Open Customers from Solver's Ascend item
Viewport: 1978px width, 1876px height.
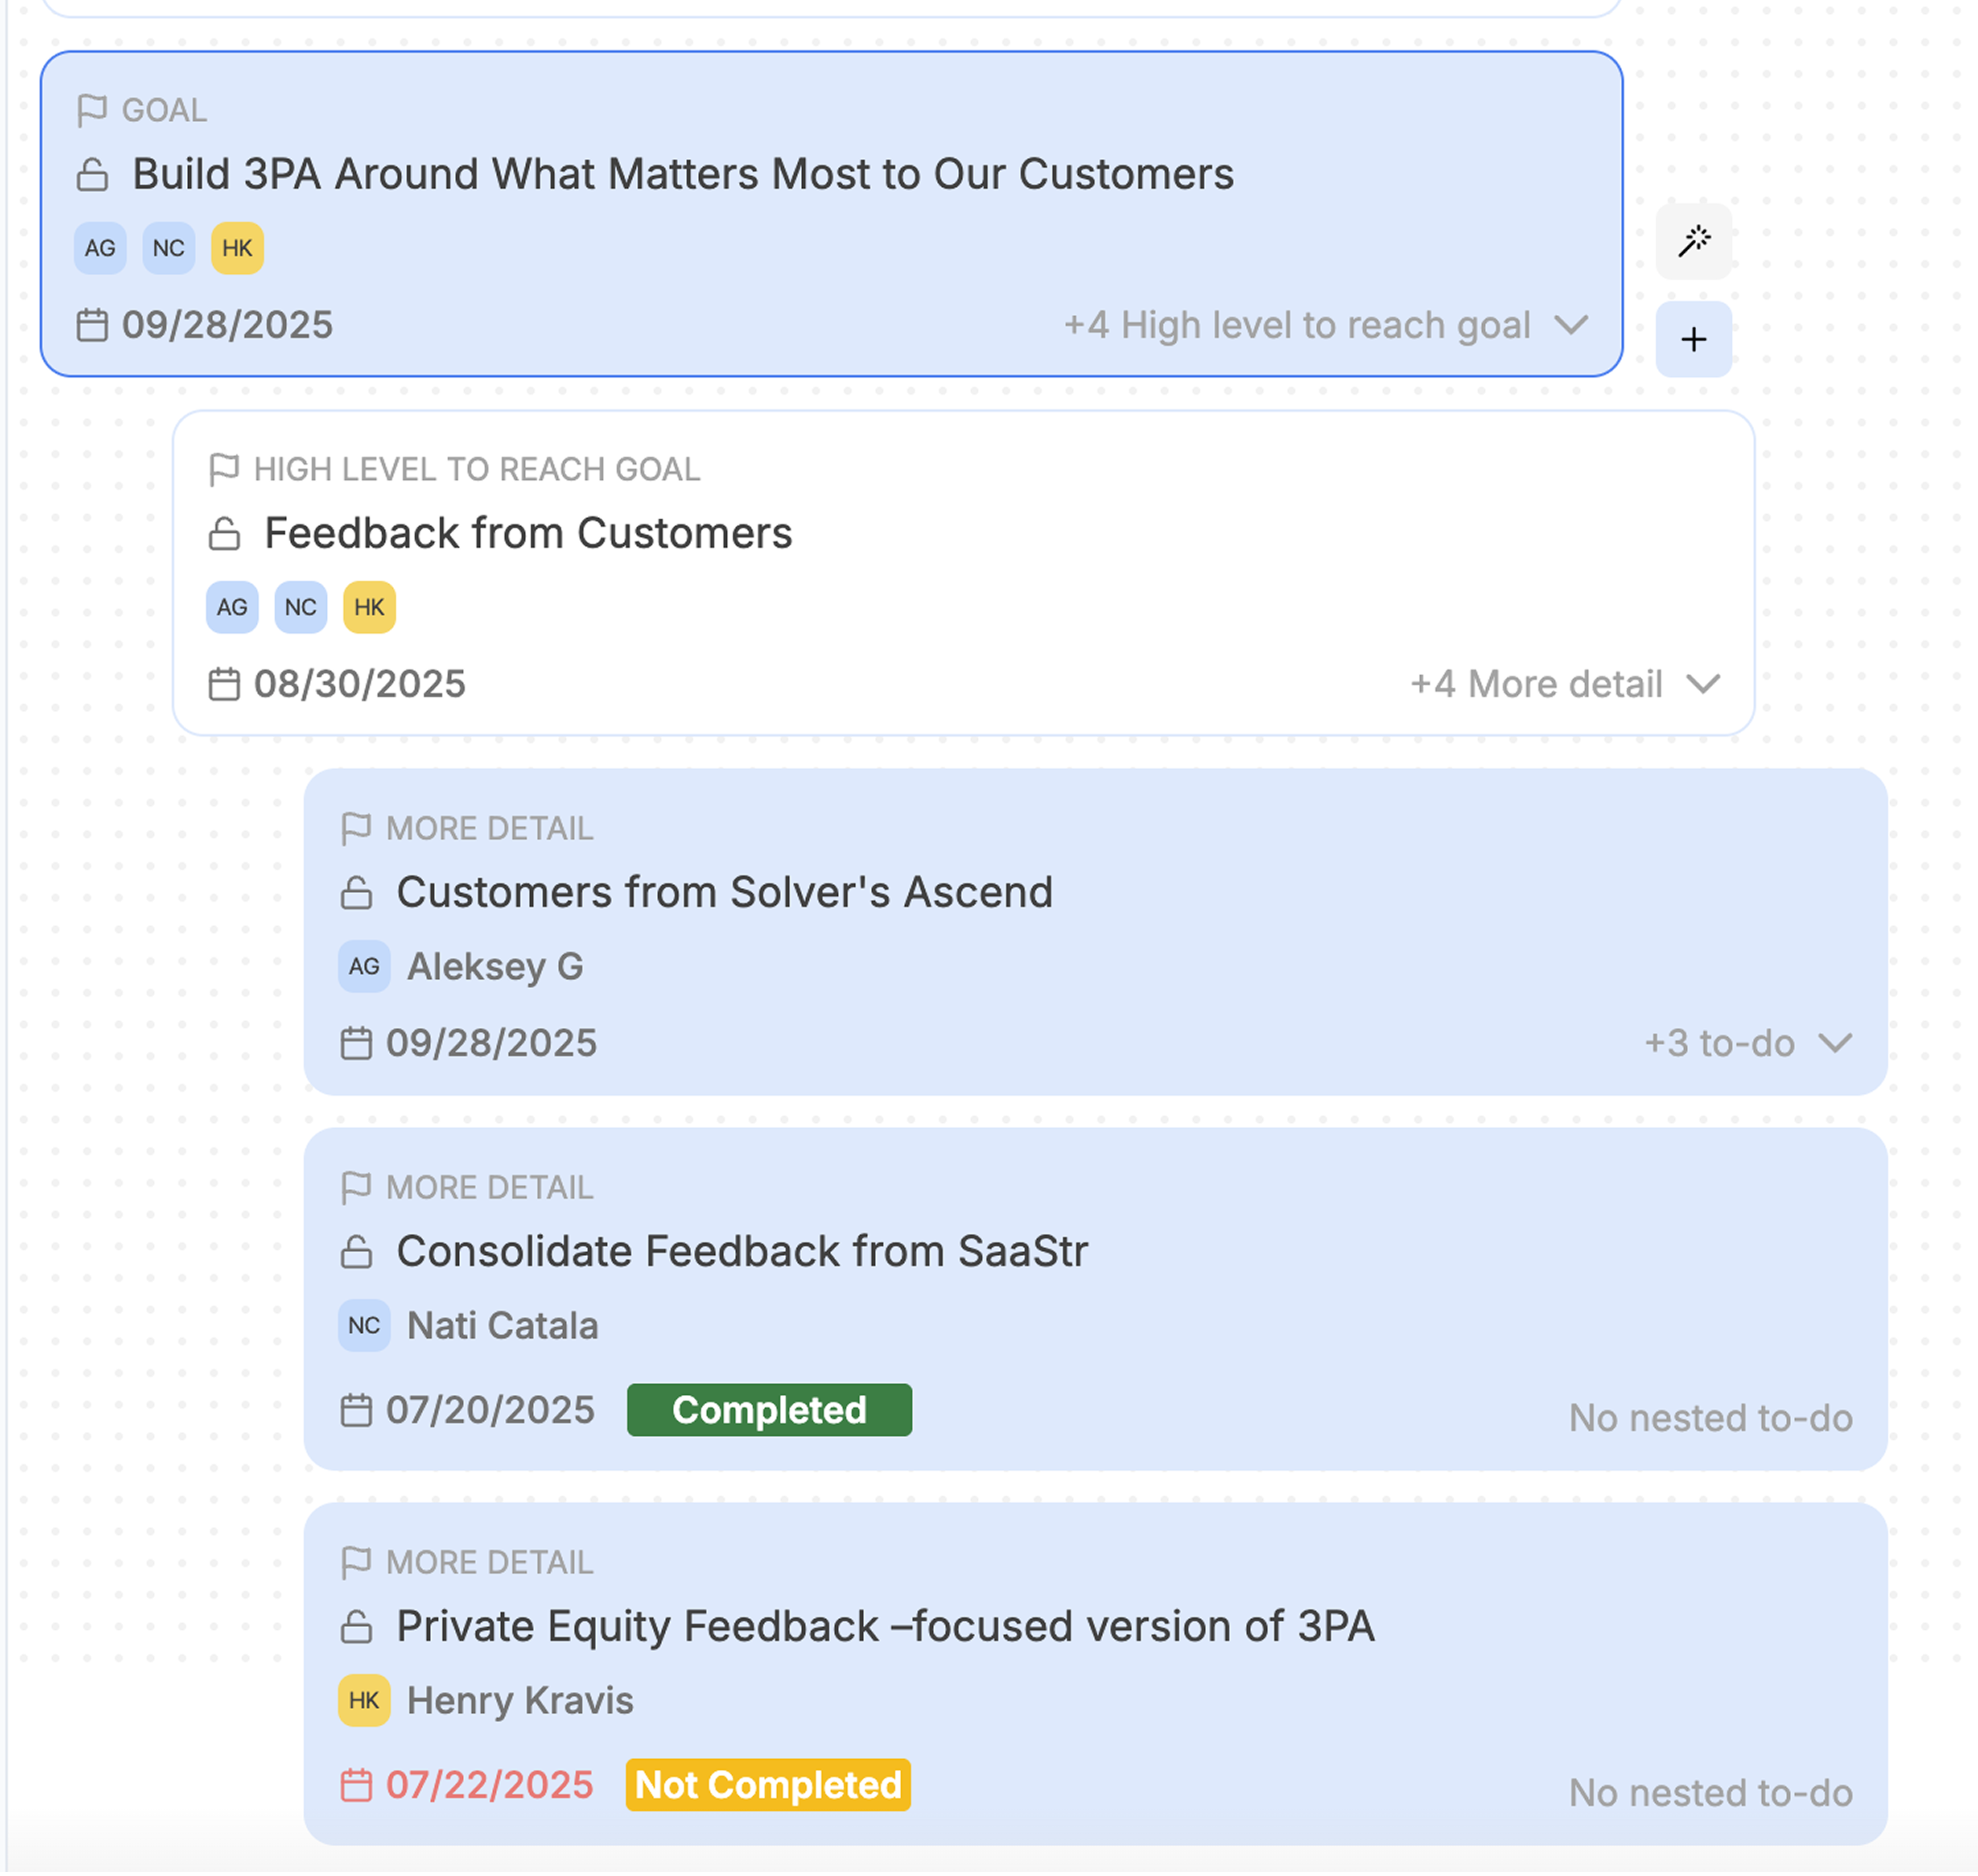[x=725, y=892]
